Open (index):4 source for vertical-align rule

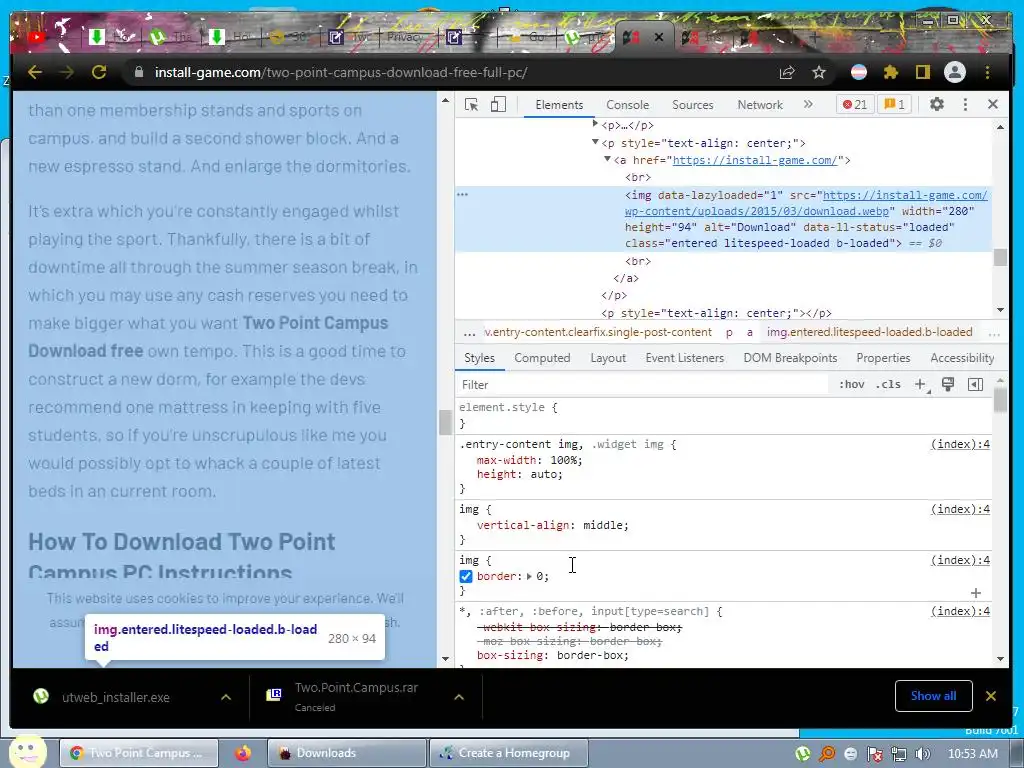pos(960,509)
